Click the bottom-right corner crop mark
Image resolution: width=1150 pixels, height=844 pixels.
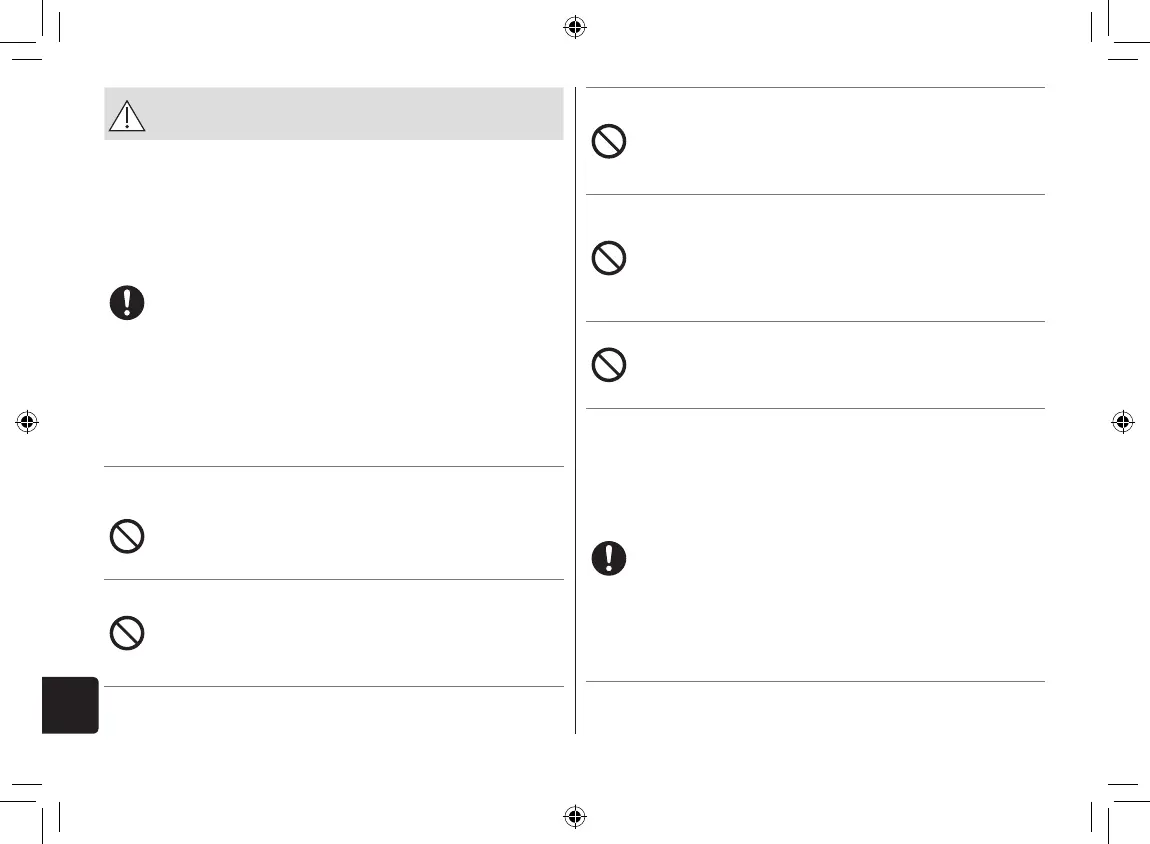coord(1108,802)
